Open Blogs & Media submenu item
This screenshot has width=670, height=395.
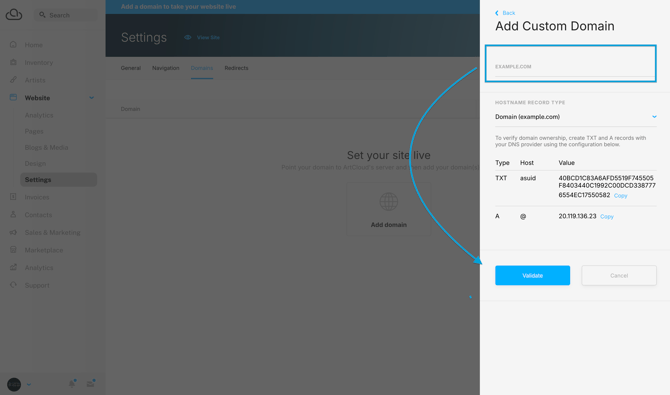point(46,147)
